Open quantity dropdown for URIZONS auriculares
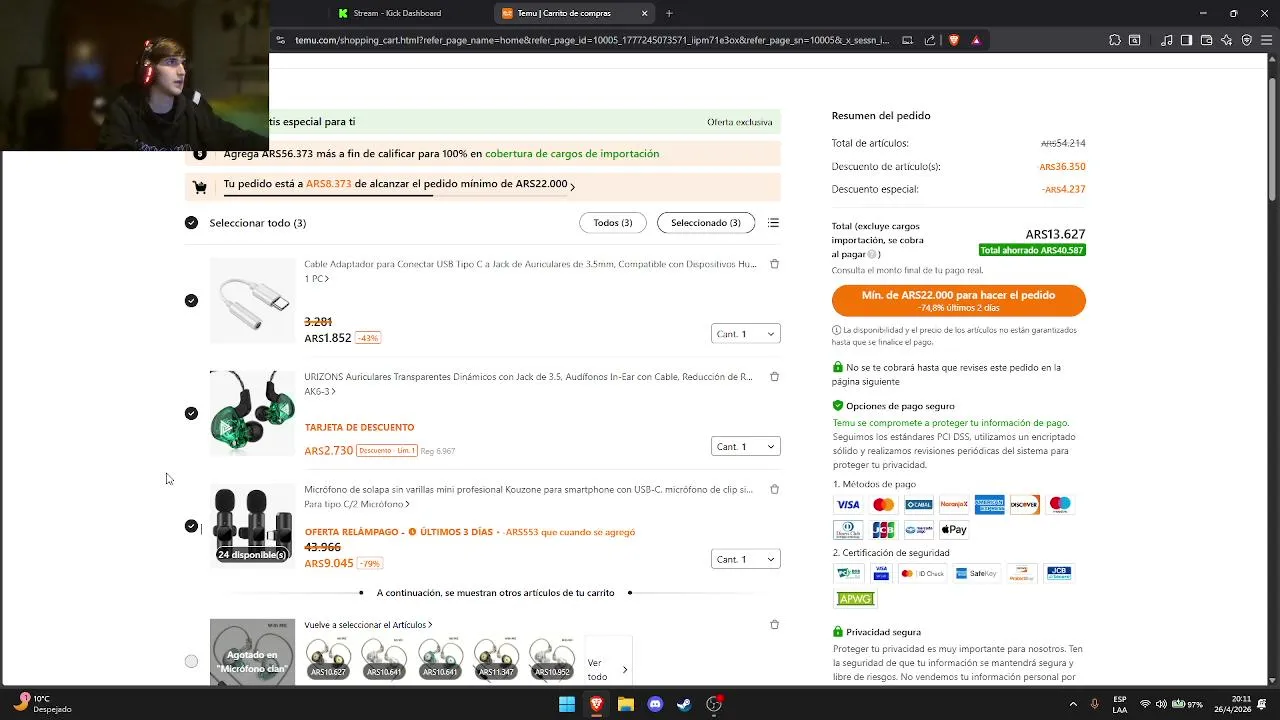 coord(746,447)
